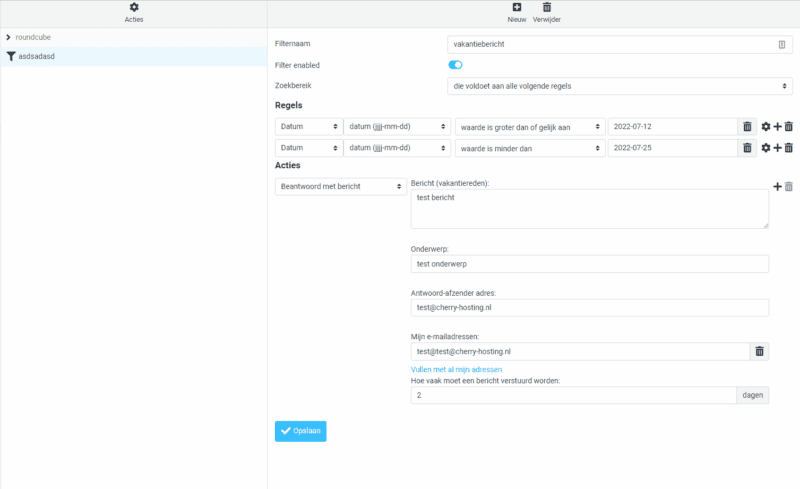This screenshot has width=800, height=489.
Task: Click icon inside the Filternaam field
Action: 782,45
